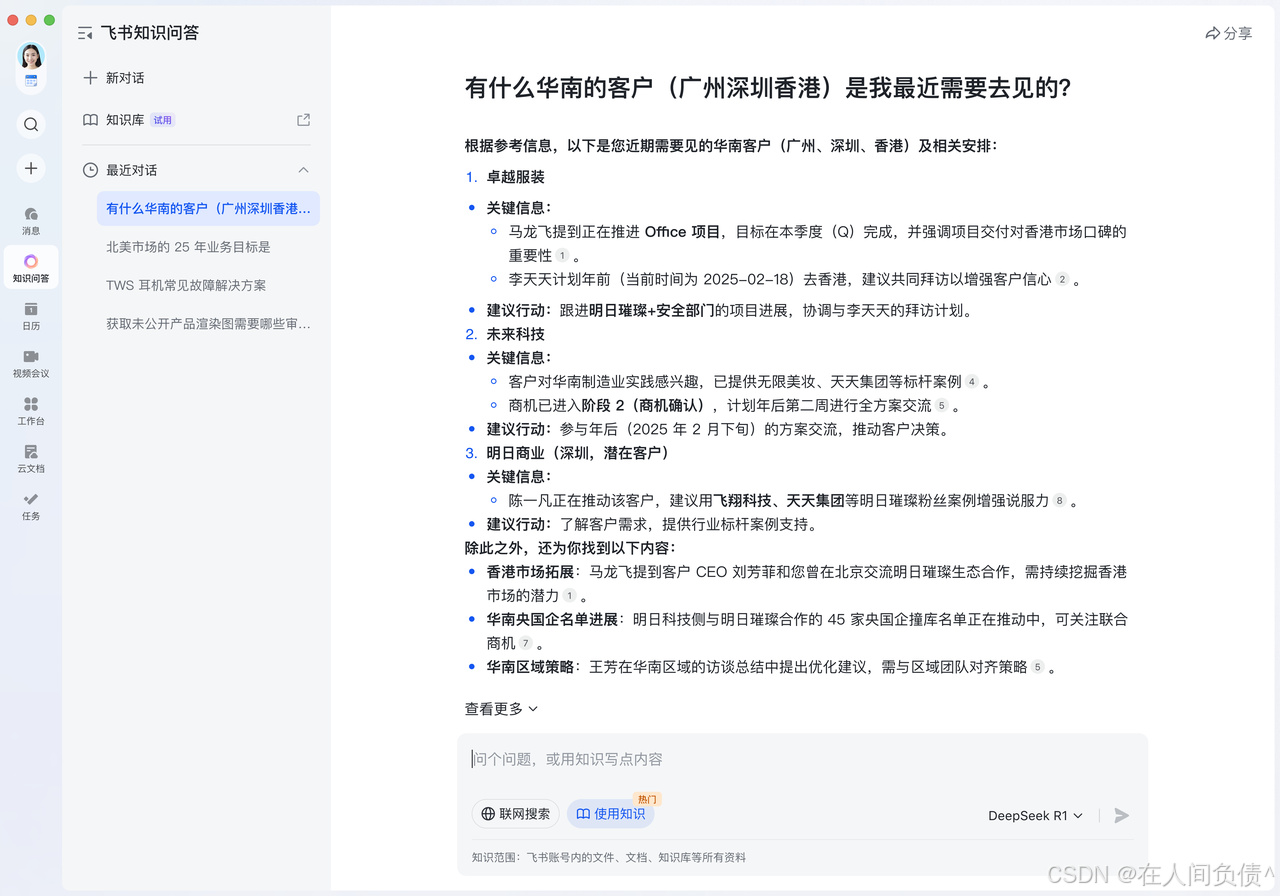
Task: Collapse the panel via 飞书知识问答 header icon
Action: 85,33
